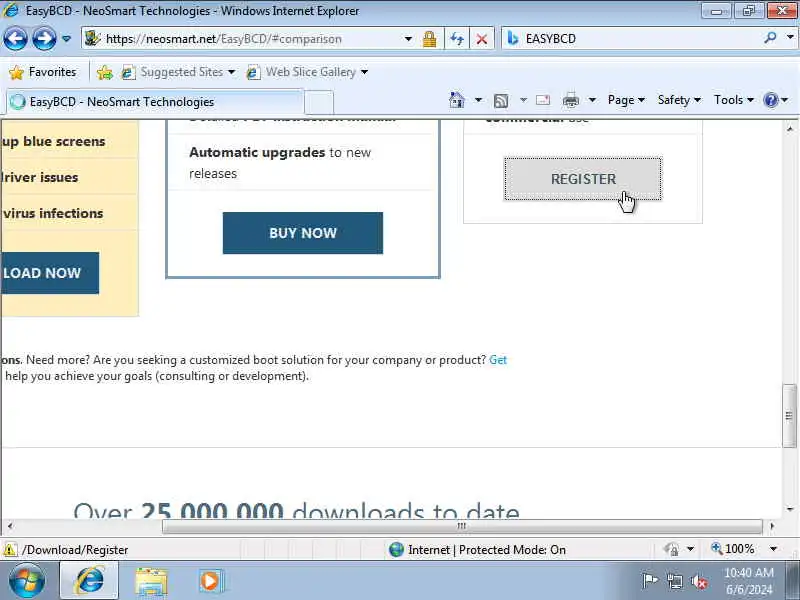The image size is (800, 600).
Task: Expand the Home icon dropdown arrow
Action: 478,100
